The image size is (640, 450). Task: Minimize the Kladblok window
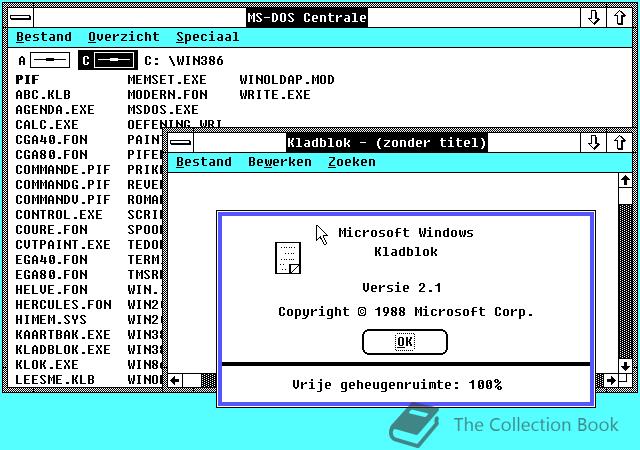(x=593, y=143)
